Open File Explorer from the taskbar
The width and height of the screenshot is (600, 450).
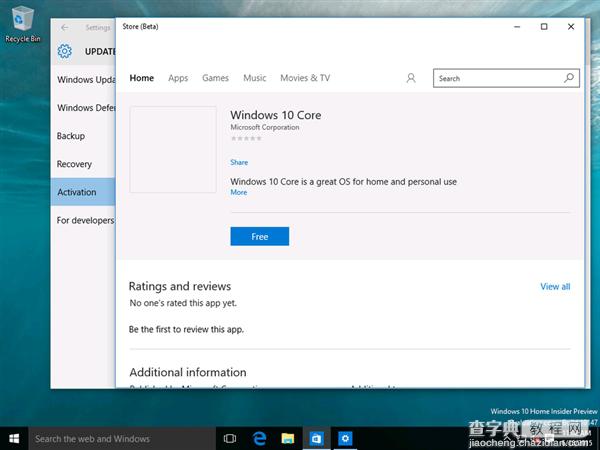pos(288,439)
